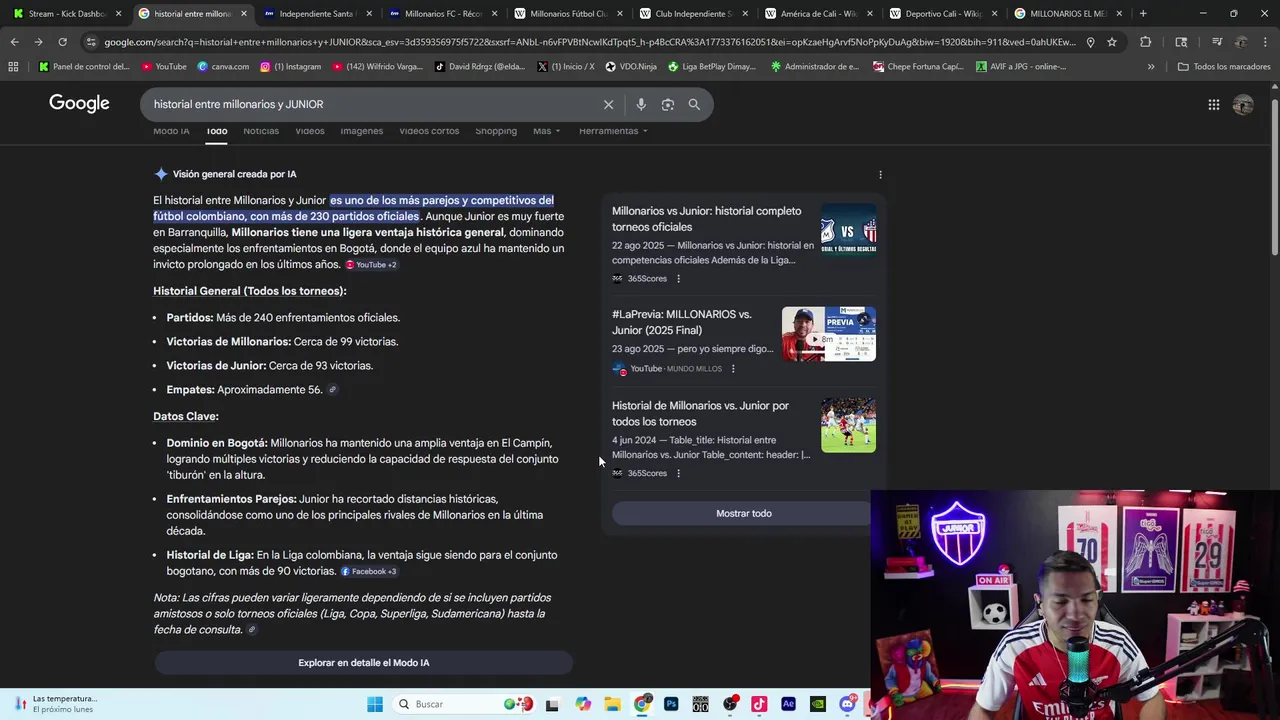Open Google Lens image search icon

point(667,104)
